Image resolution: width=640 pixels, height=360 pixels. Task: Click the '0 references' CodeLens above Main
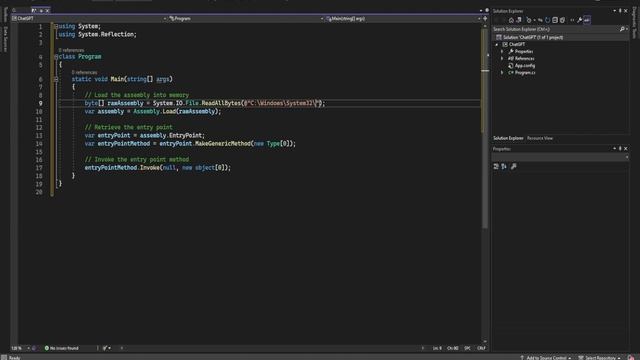click(x=84, y=72)
